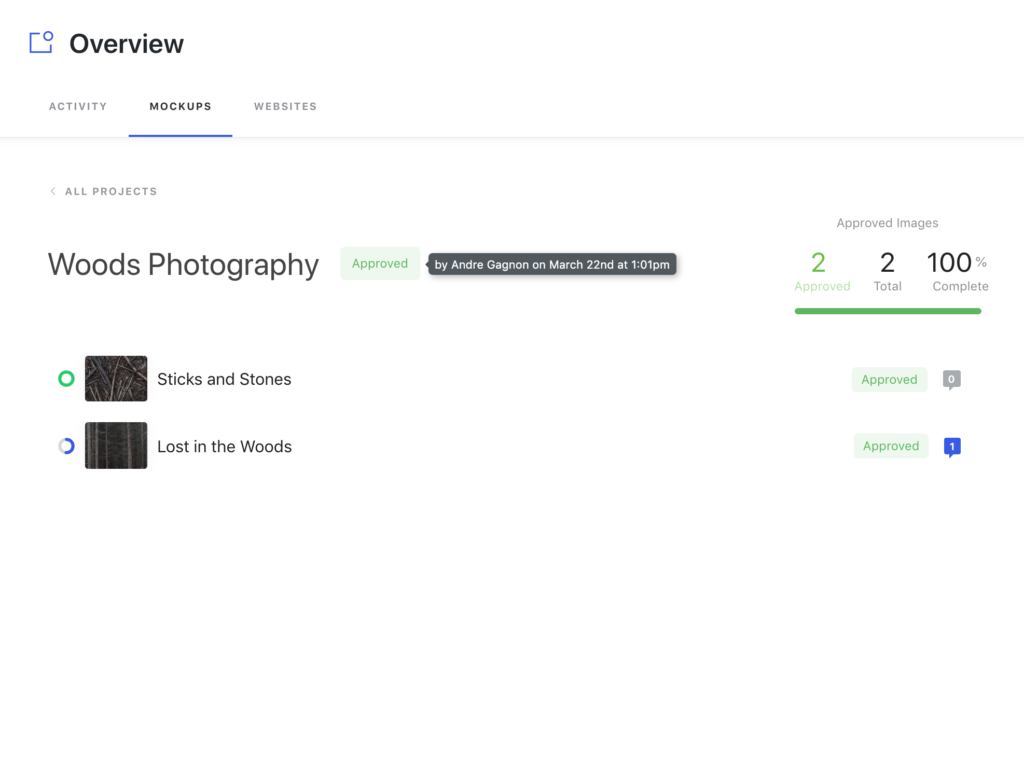Click Approved status on Sticks and Stones row
1024x779 pixels.
[x=889, y=380]
